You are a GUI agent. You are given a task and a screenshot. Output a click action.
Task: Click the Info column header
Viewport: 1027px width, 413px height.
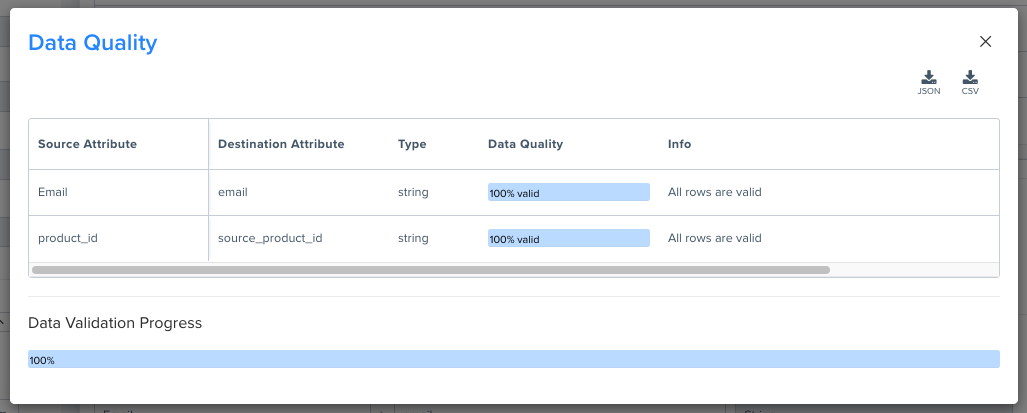679,144
